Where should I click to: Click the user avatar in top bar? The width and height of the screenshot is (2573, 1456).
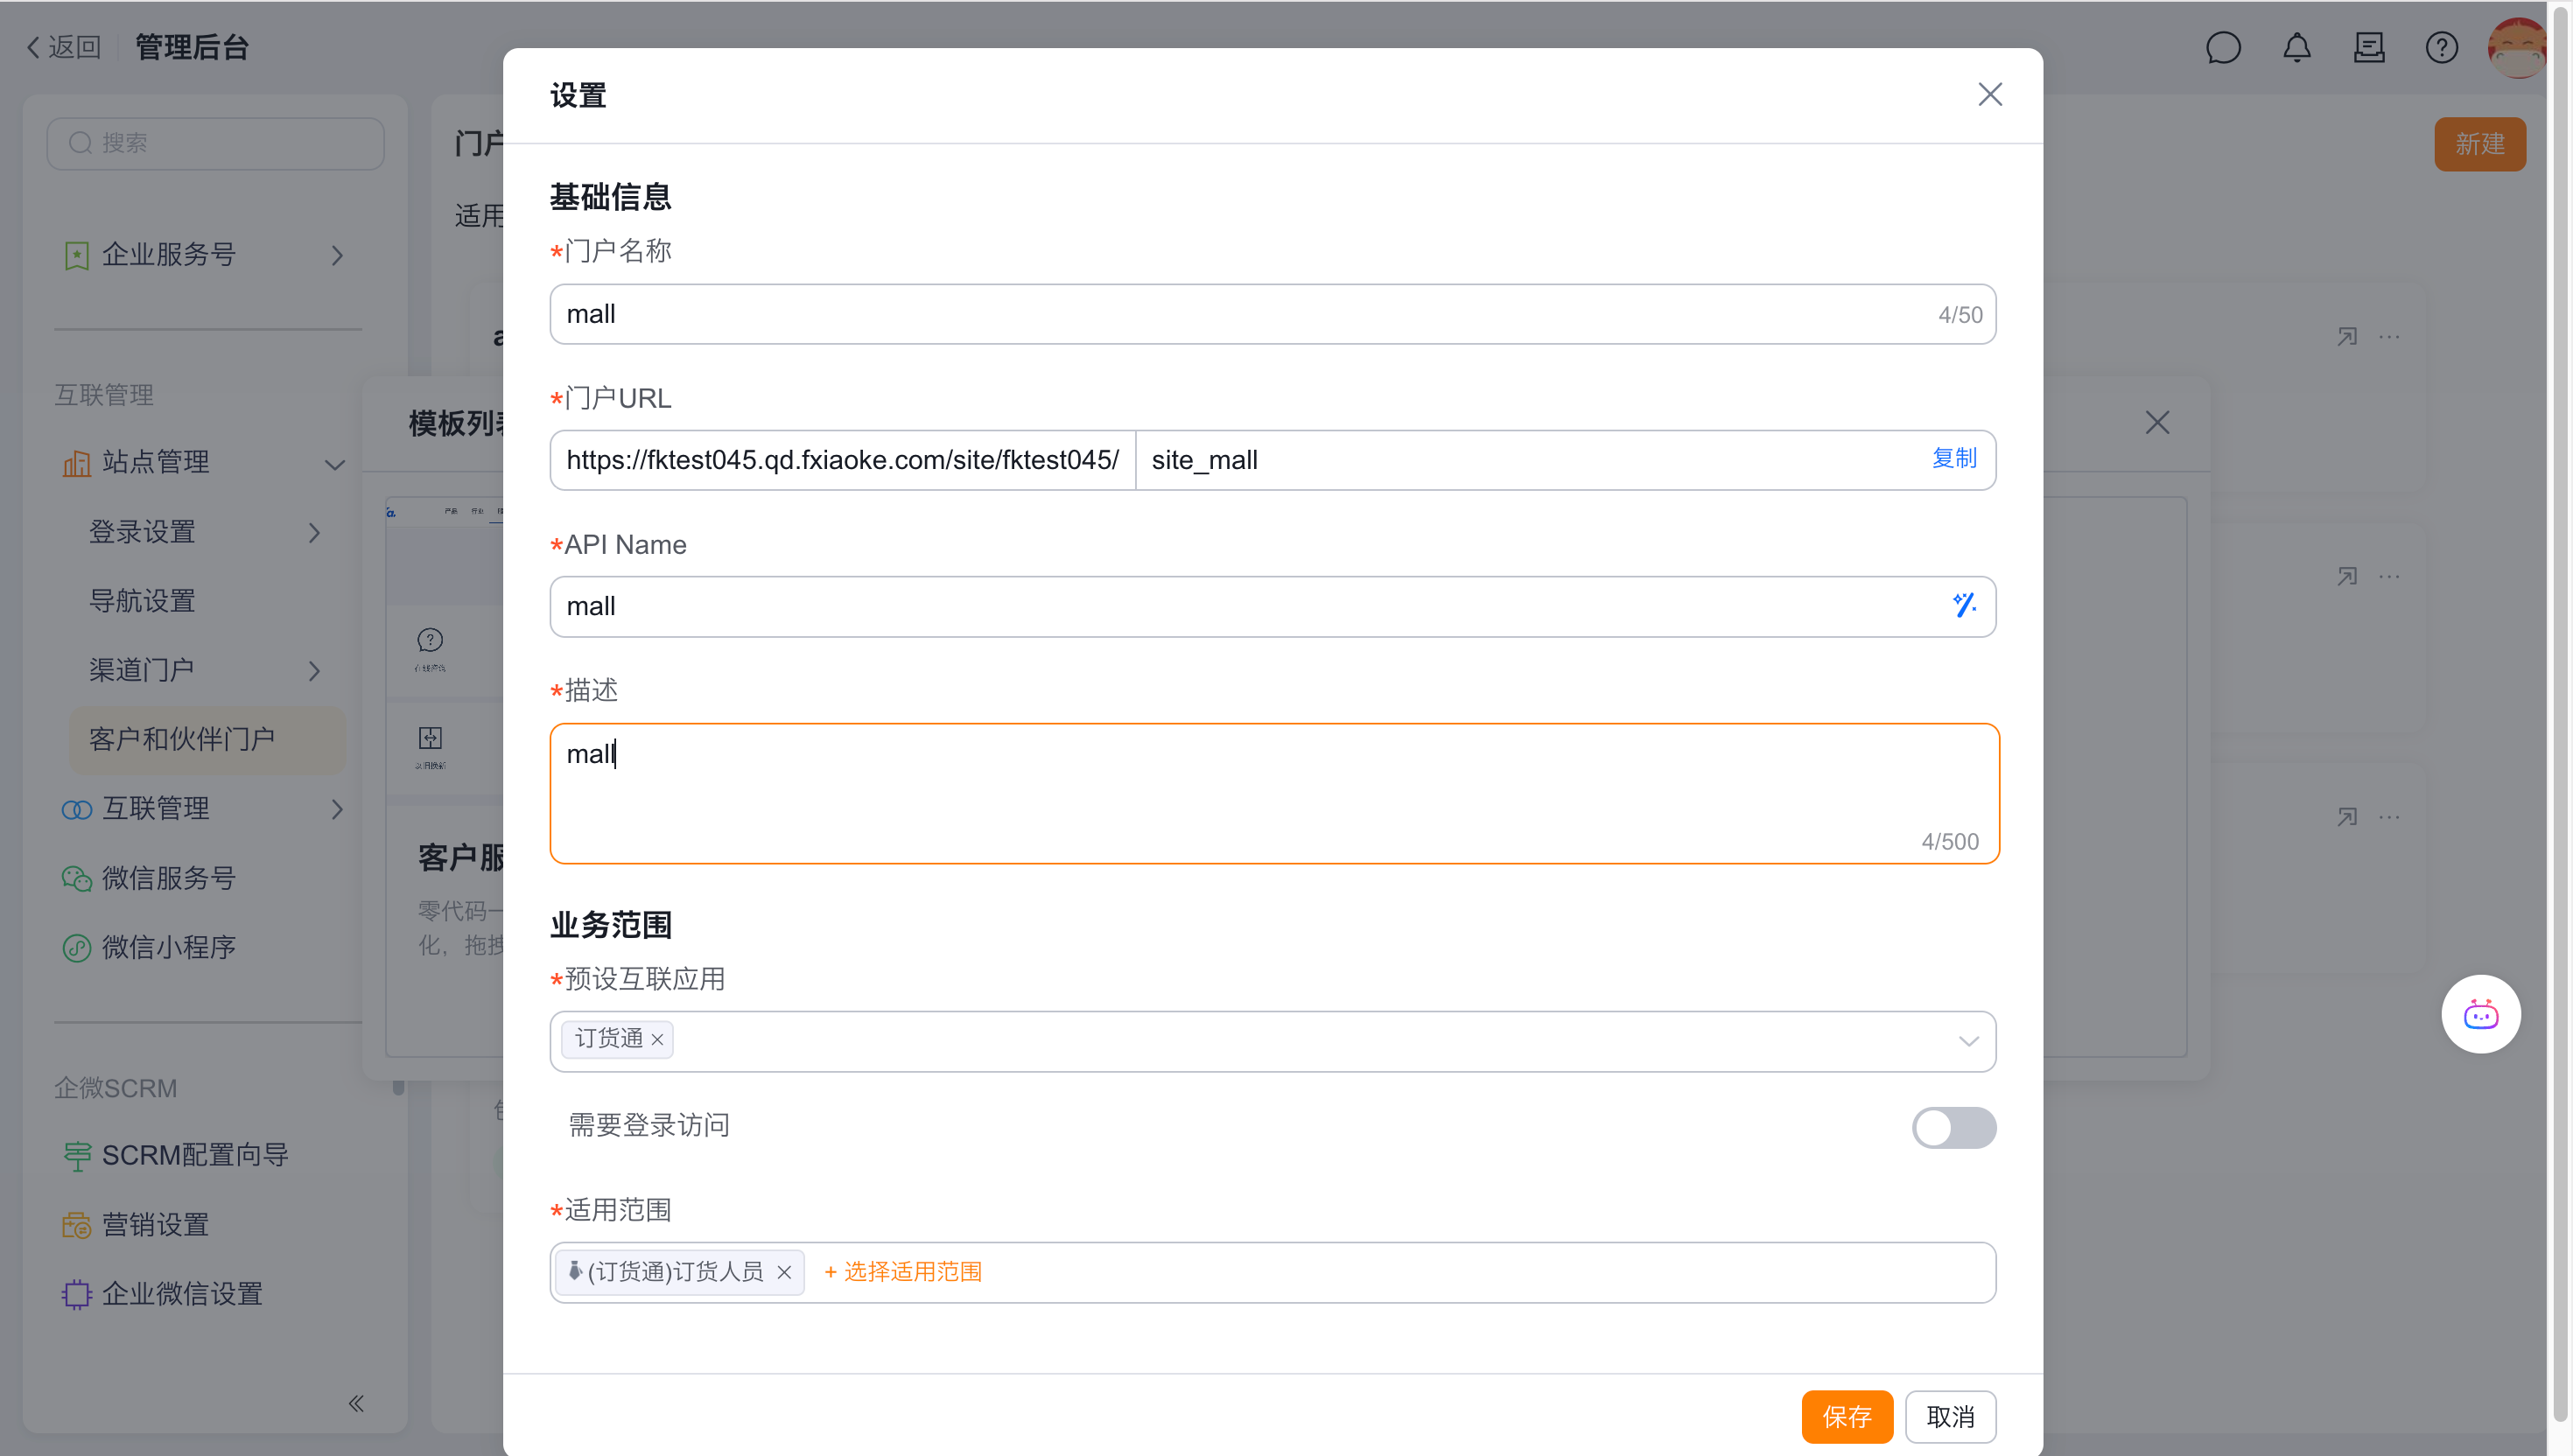coord(2515,47)
